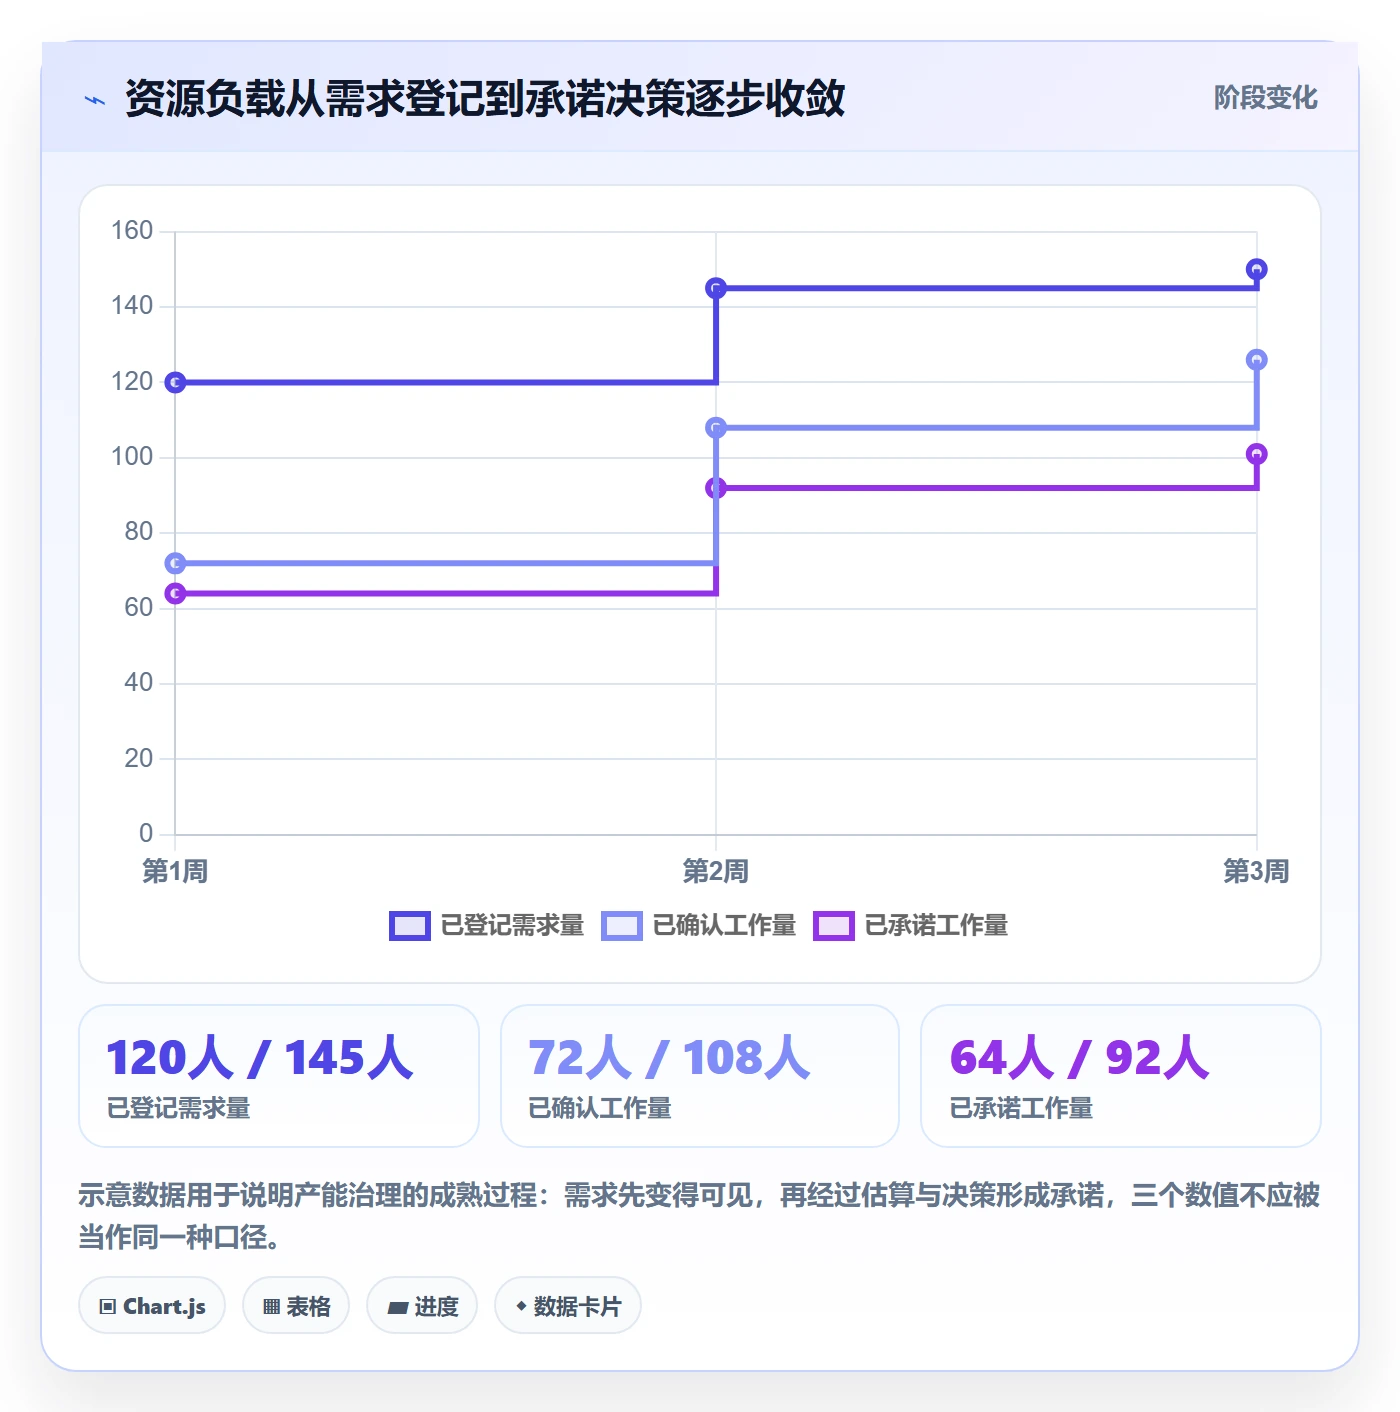Click the Chart.js chip square icon

coord(108,1307)
